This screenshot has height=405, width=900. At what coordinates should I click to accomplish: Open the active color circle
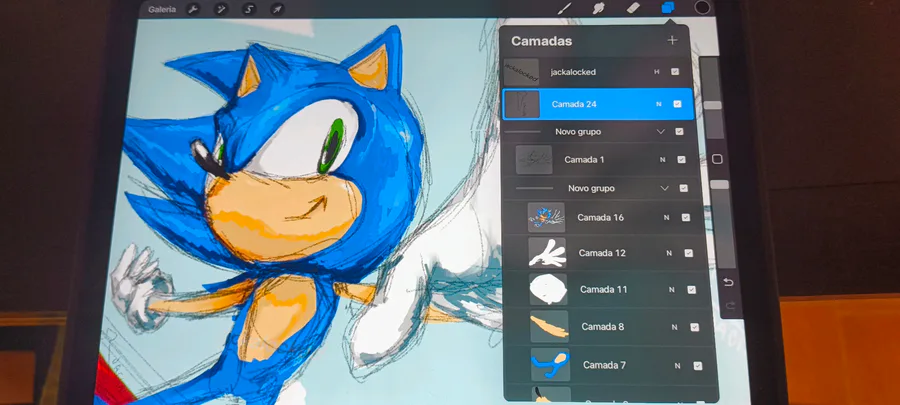[702, 7]
